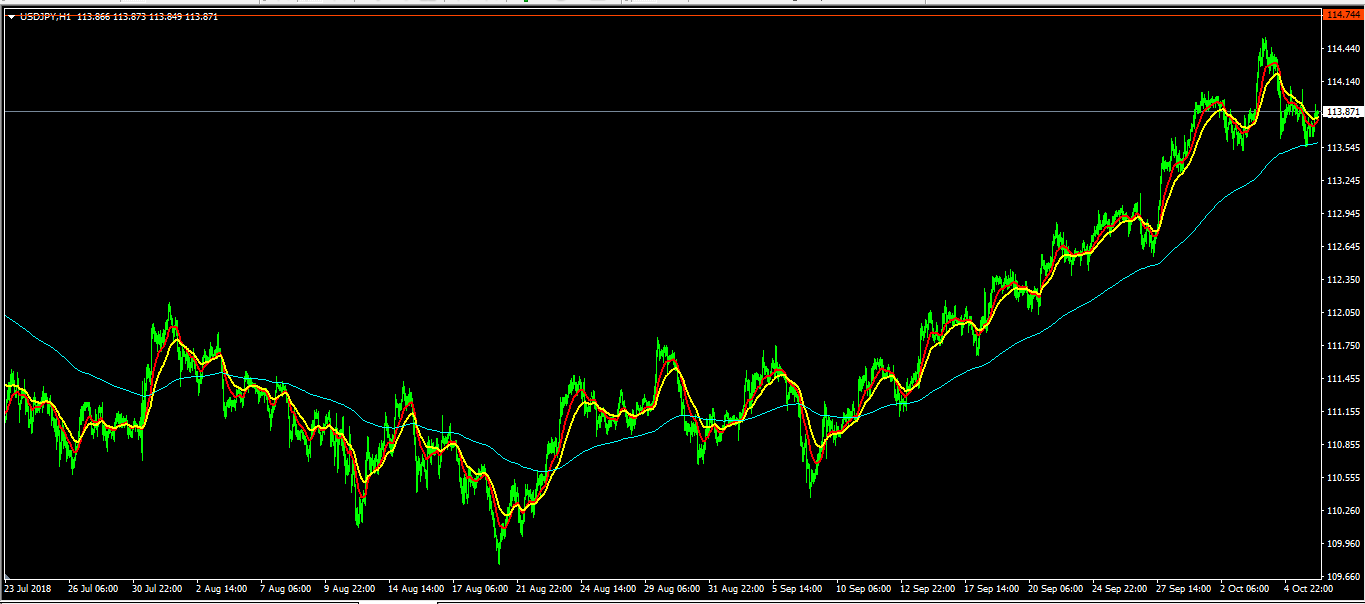Click the 113.873 high value in chart header

pyautogui.click(x=129, y=17)
